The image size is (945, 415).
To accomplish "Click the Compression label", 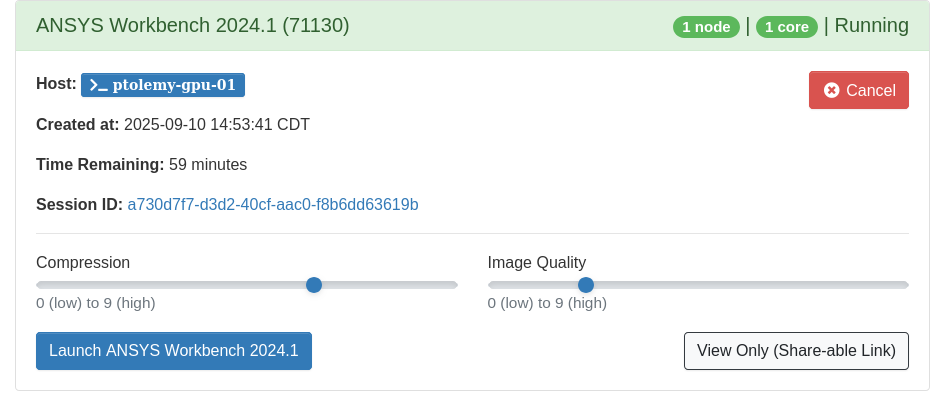I will 83,263.
